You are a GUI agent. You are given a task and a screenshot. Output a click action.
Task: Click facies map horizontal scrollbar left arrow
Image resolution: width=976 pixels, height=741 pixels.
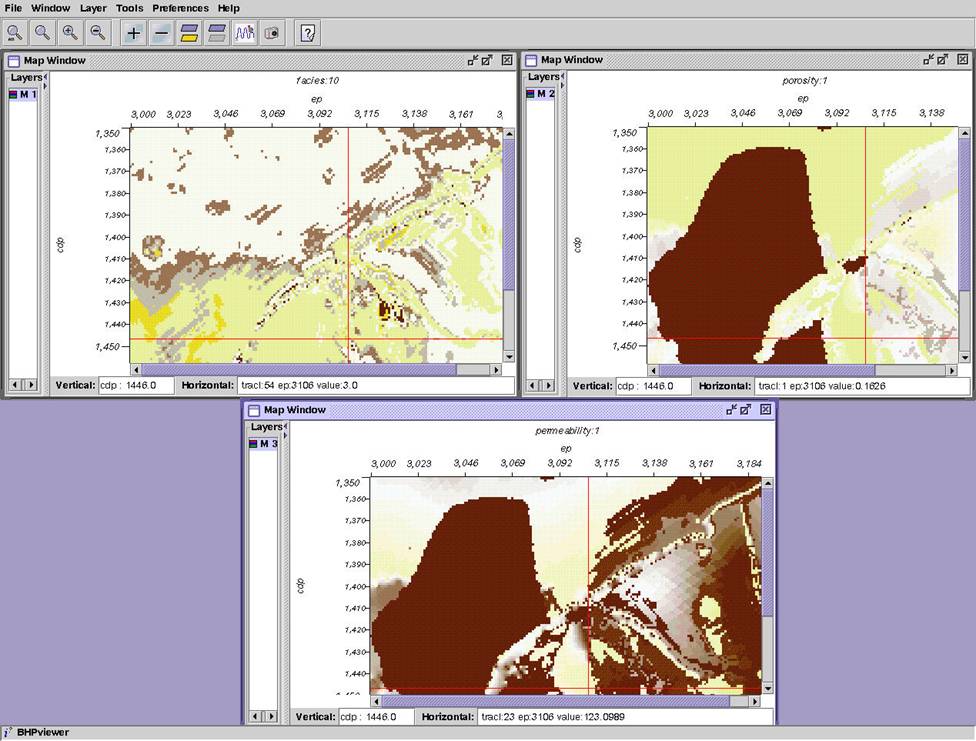[136, 369]
